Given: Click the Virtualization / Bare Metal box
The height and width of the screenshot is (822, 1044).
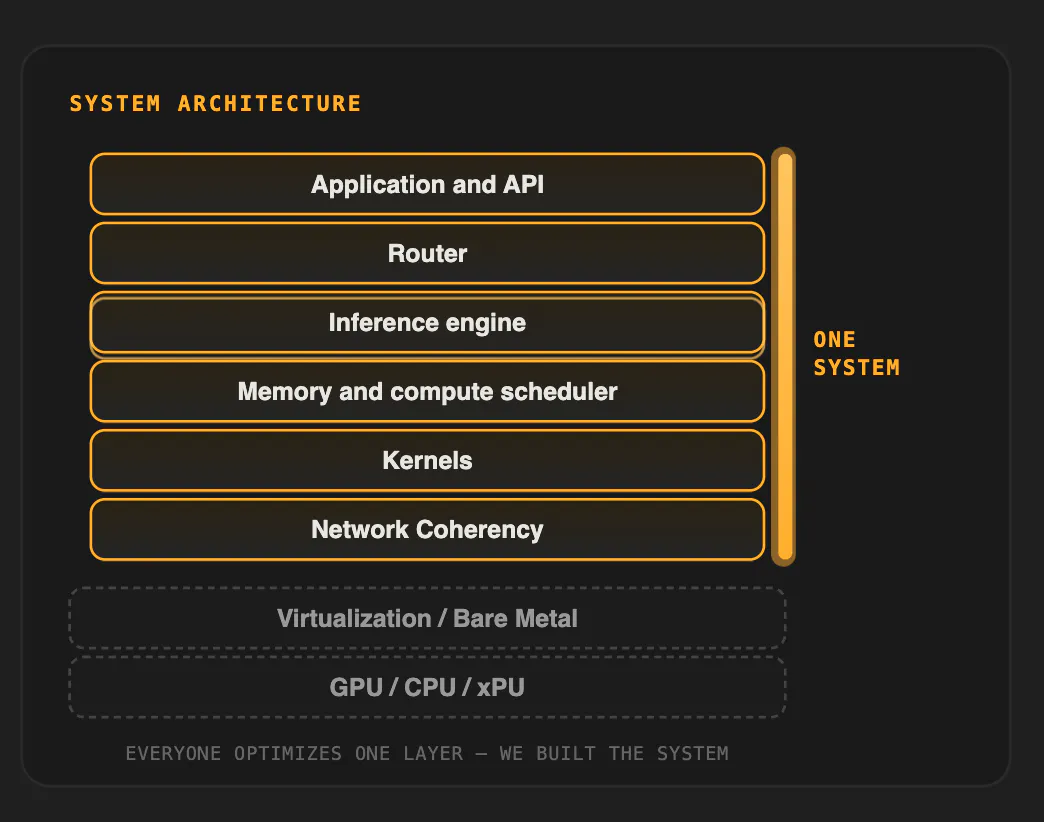Looking at the screenshot, I should [427, 618].
